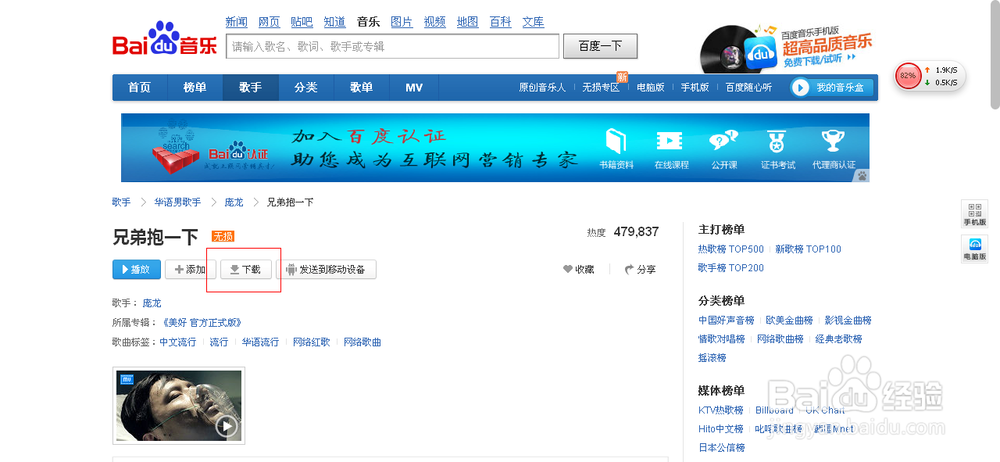Click the 手机版 QR code sidebar icon
This screenshot has height=462, width=1000.
point(974,214)
